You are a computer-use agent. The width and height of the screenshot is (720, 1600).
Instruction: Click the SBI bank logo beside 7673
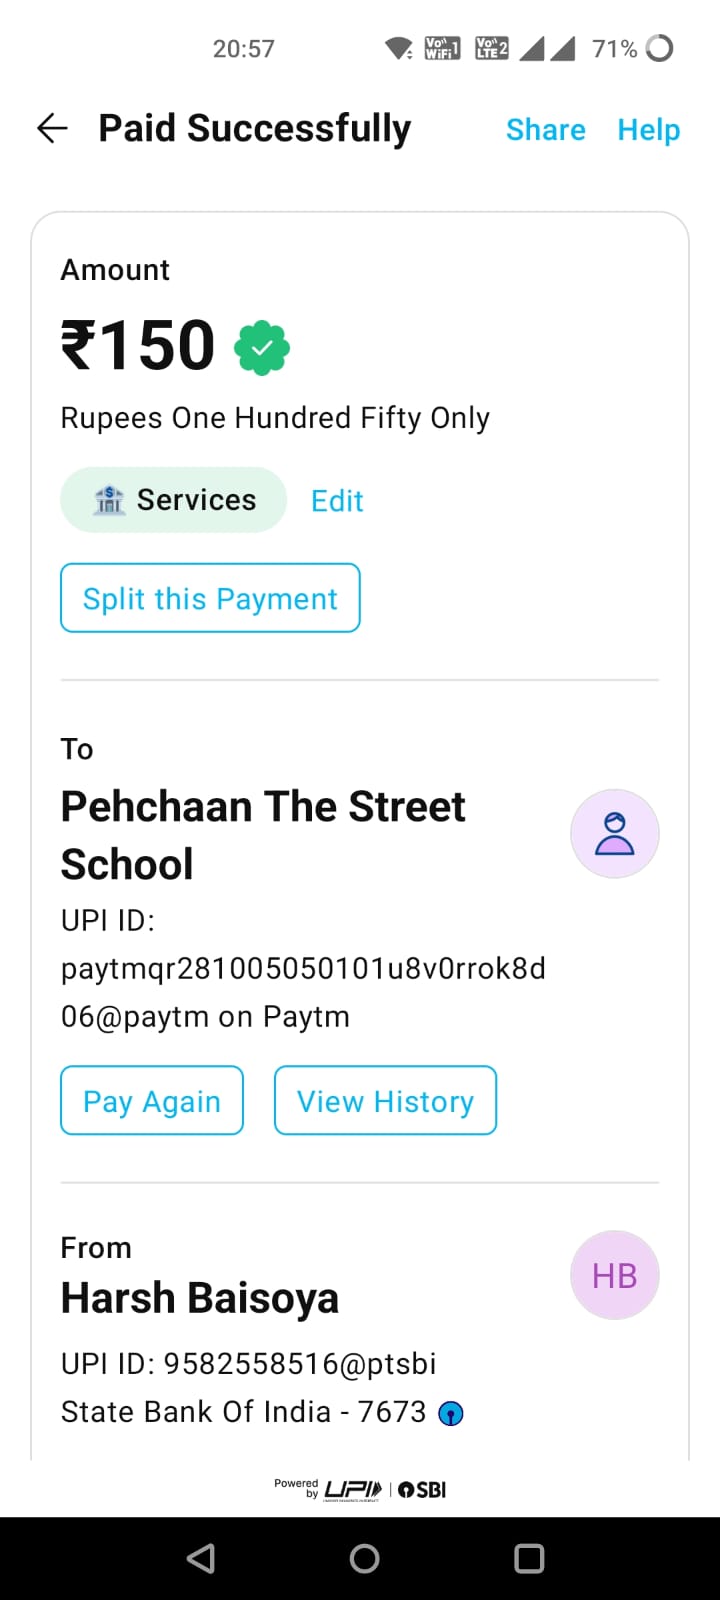pyautogui.click(x=451, y=1413)
